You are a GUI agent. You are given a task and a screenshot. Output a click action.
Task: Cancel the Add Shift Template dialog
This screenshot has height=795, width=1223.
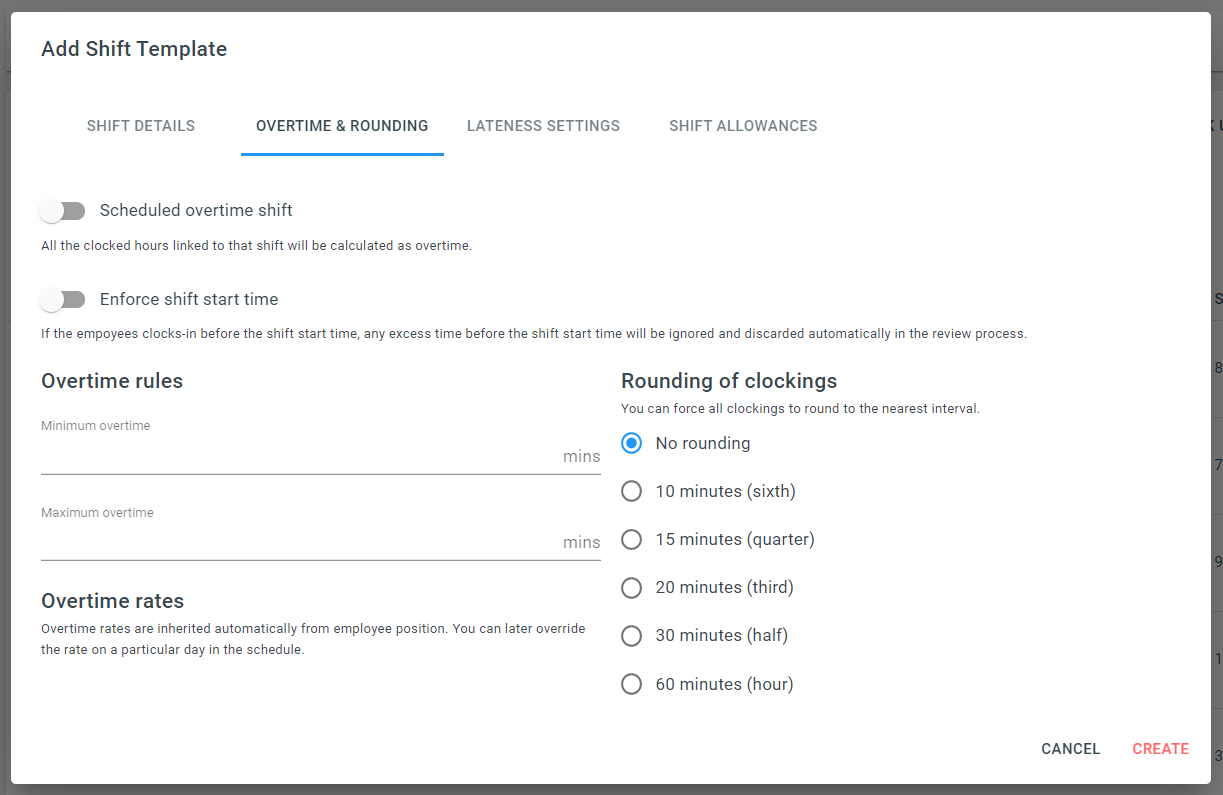coord(1070,749)
